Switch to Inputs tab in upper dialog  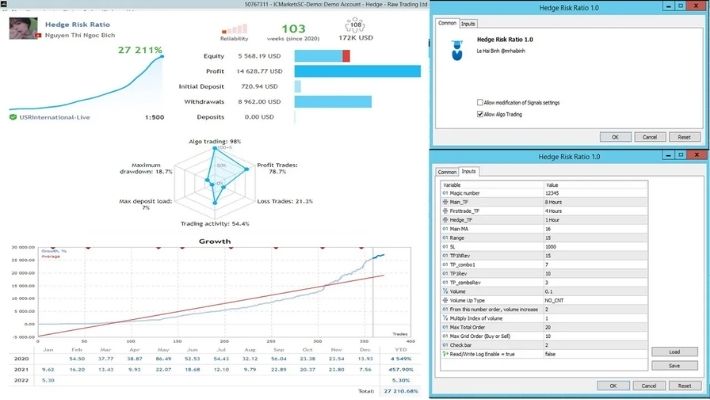pos(469,22)
